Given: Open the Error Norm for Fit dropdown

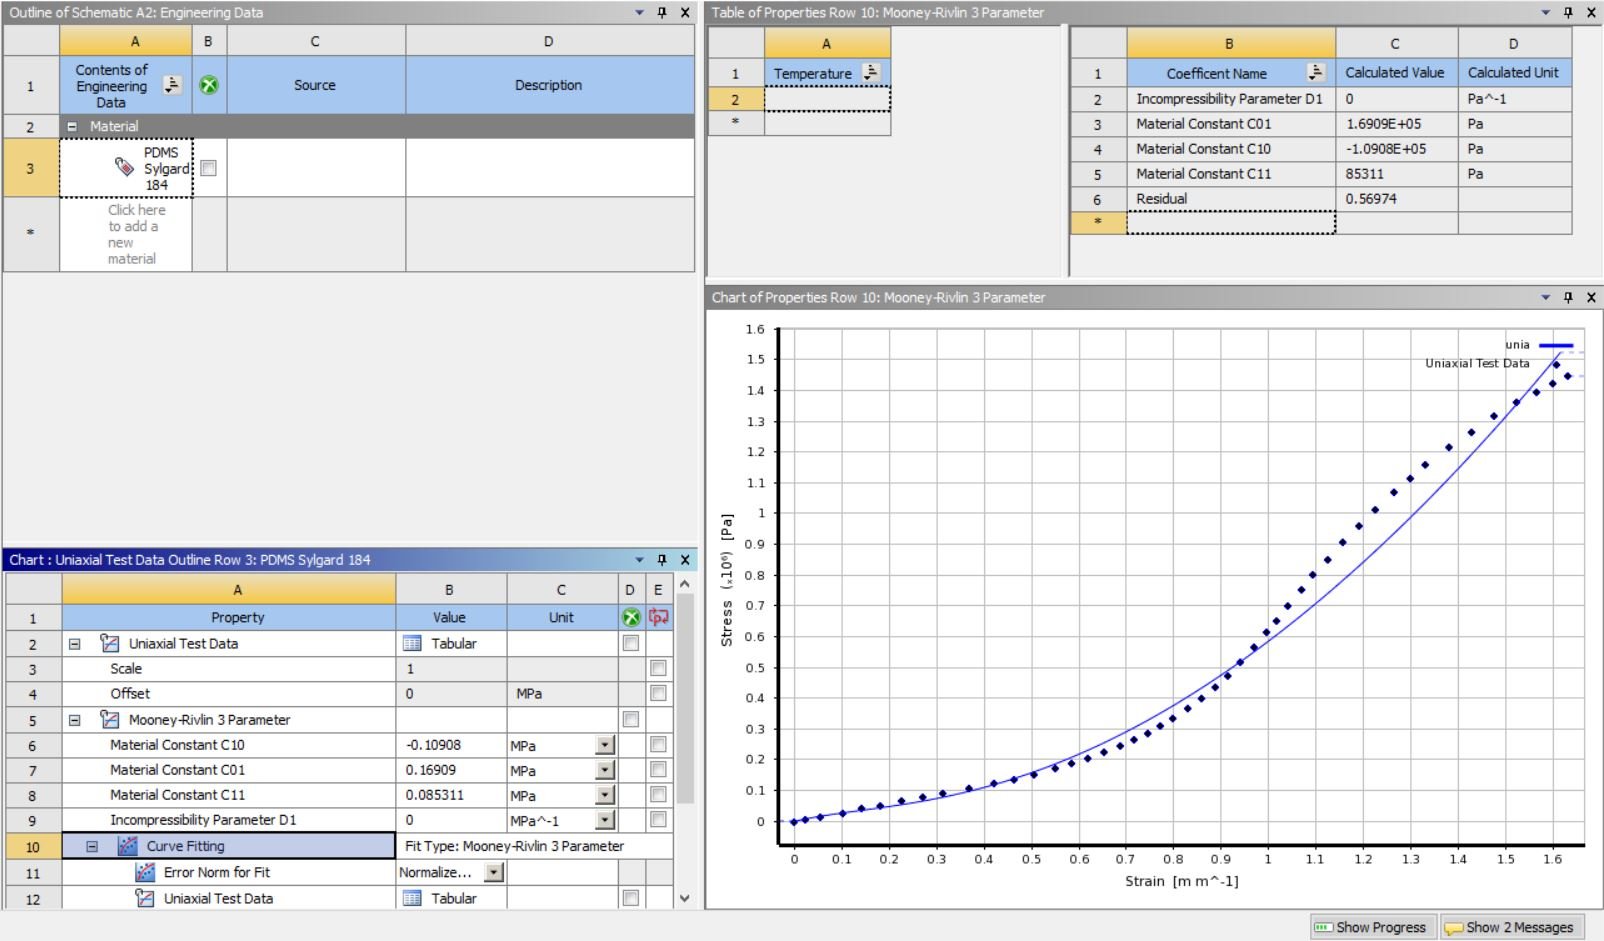Looking at the screenshot, I should tap(494, 872).
